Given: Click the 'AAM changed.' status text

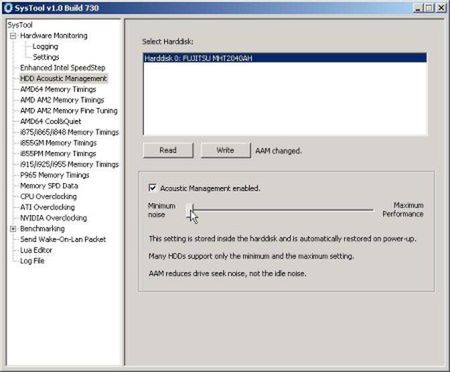Looking at the screenshot, I should pyautogui.click(x=278, y=151).
